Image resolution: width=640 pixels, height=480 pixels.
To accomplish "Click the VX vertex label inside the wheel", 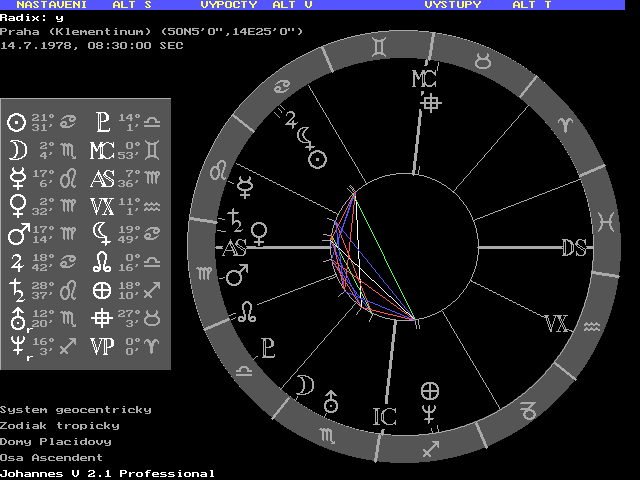I will (555, 324).
